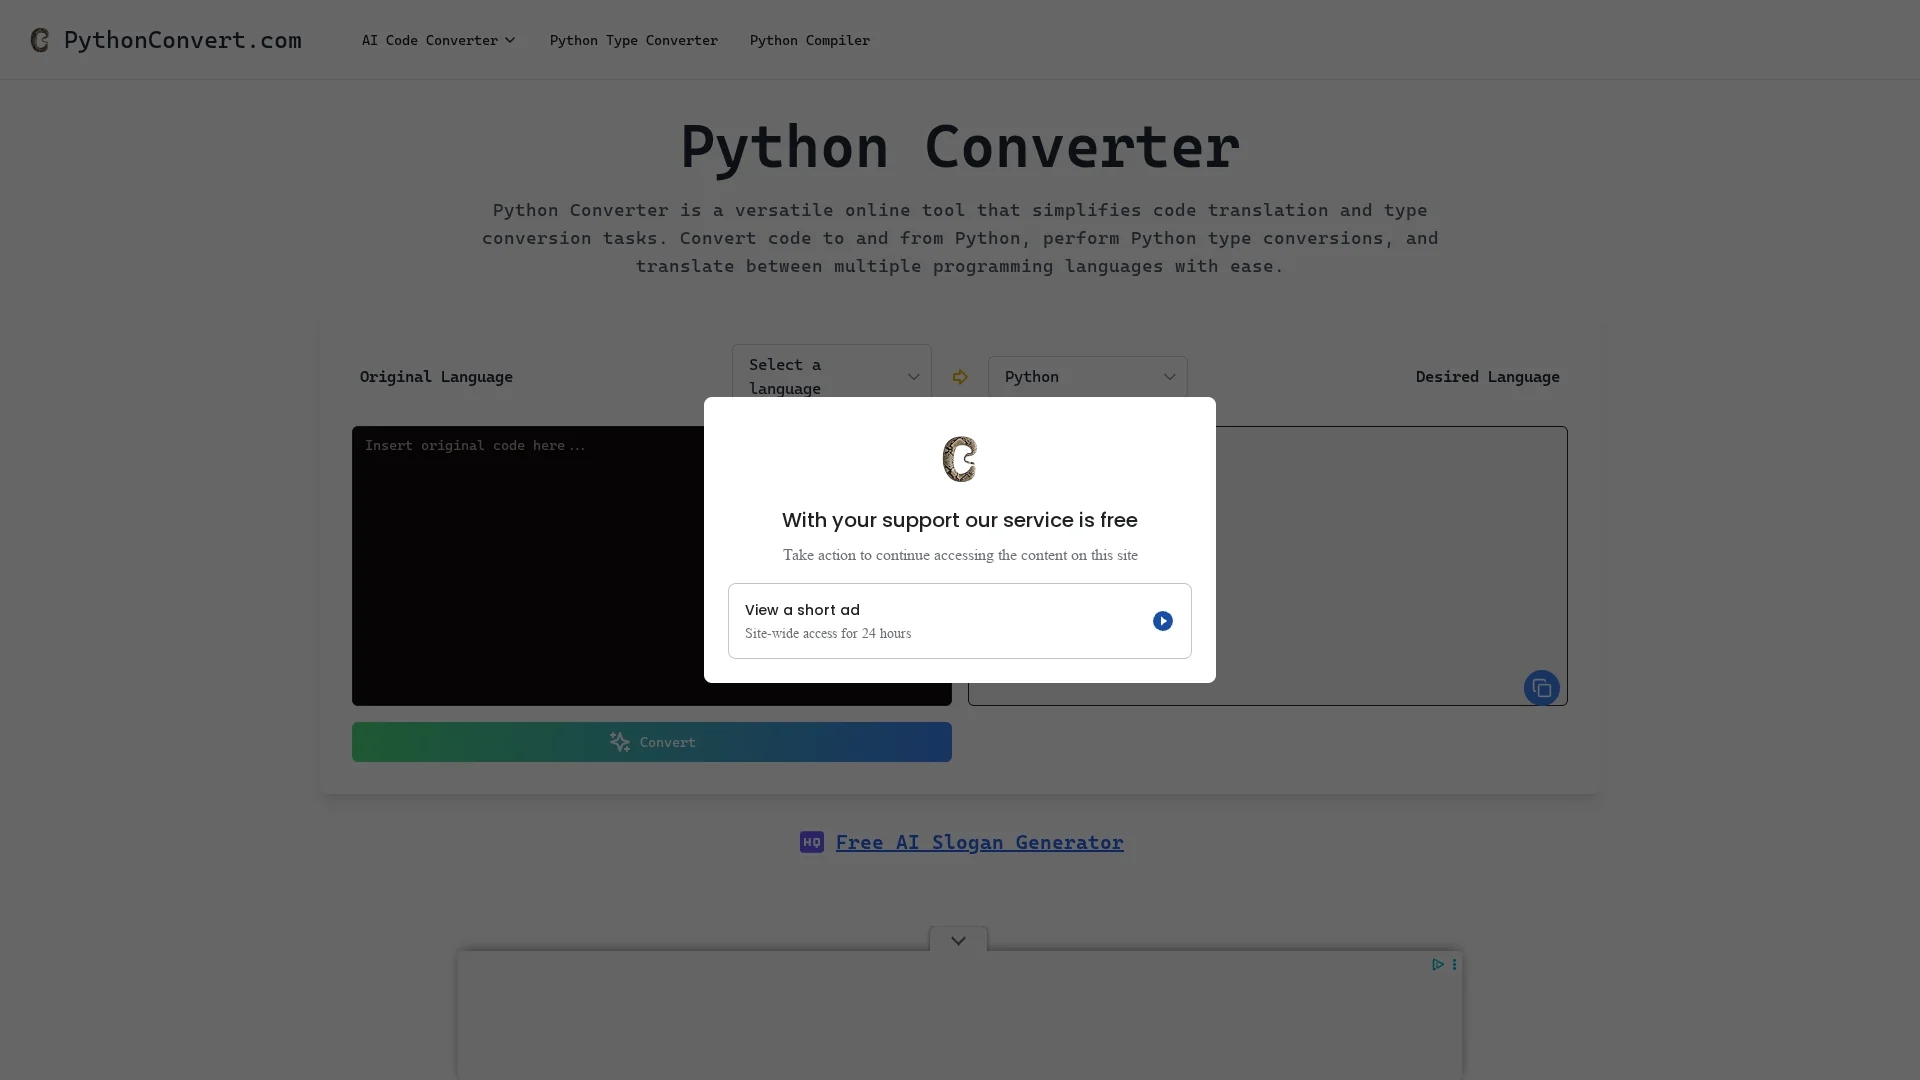Click the HQ icon beside slogan link
Image resolution: width=1920 pixels, height=1080 pixels.
coord(811,842)
